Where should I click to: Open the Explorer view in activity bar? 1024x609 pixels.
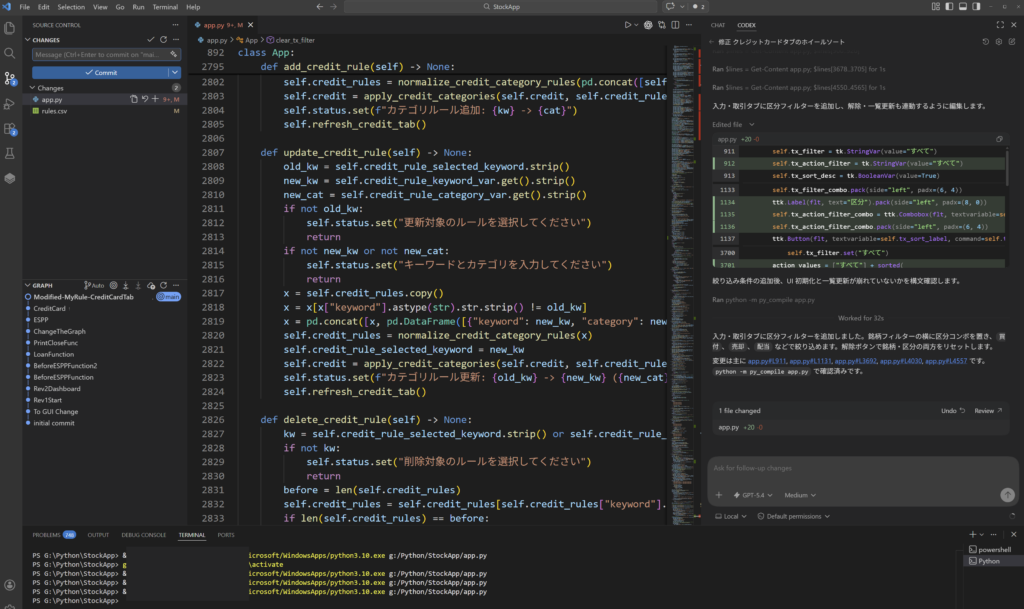(x=10, y=27)
